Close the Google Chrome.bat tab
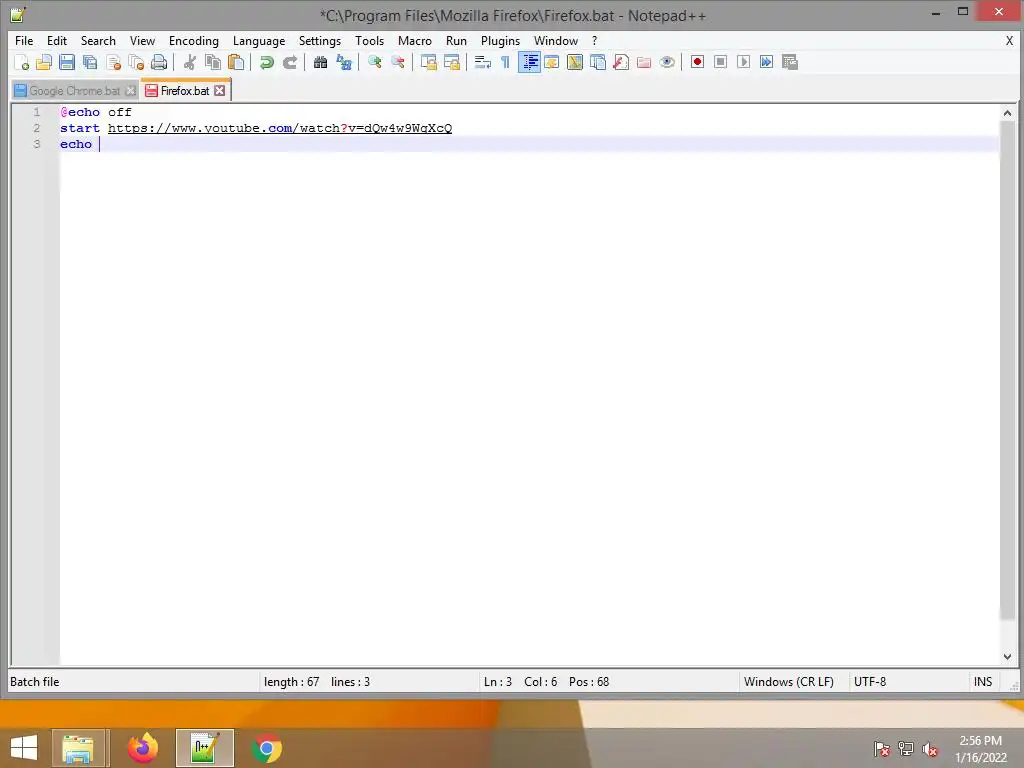The image size is (1024, 768). tap(131, 91)
